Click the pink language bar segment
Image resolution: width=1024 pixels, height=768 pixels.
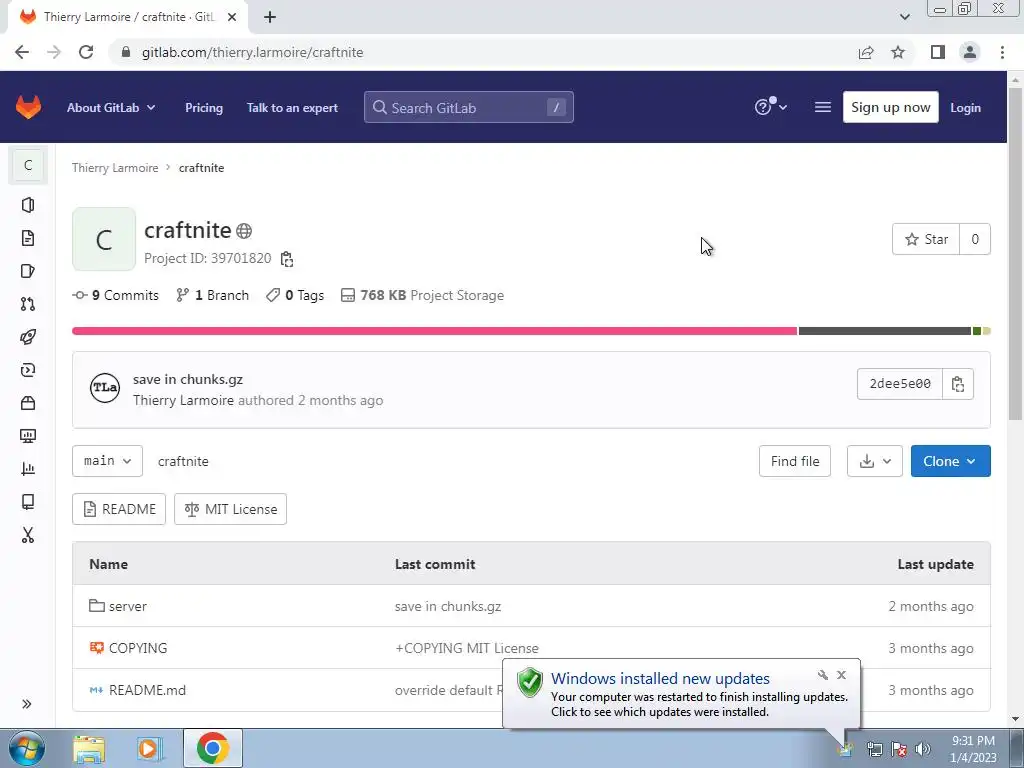click(x=434, y=331)
